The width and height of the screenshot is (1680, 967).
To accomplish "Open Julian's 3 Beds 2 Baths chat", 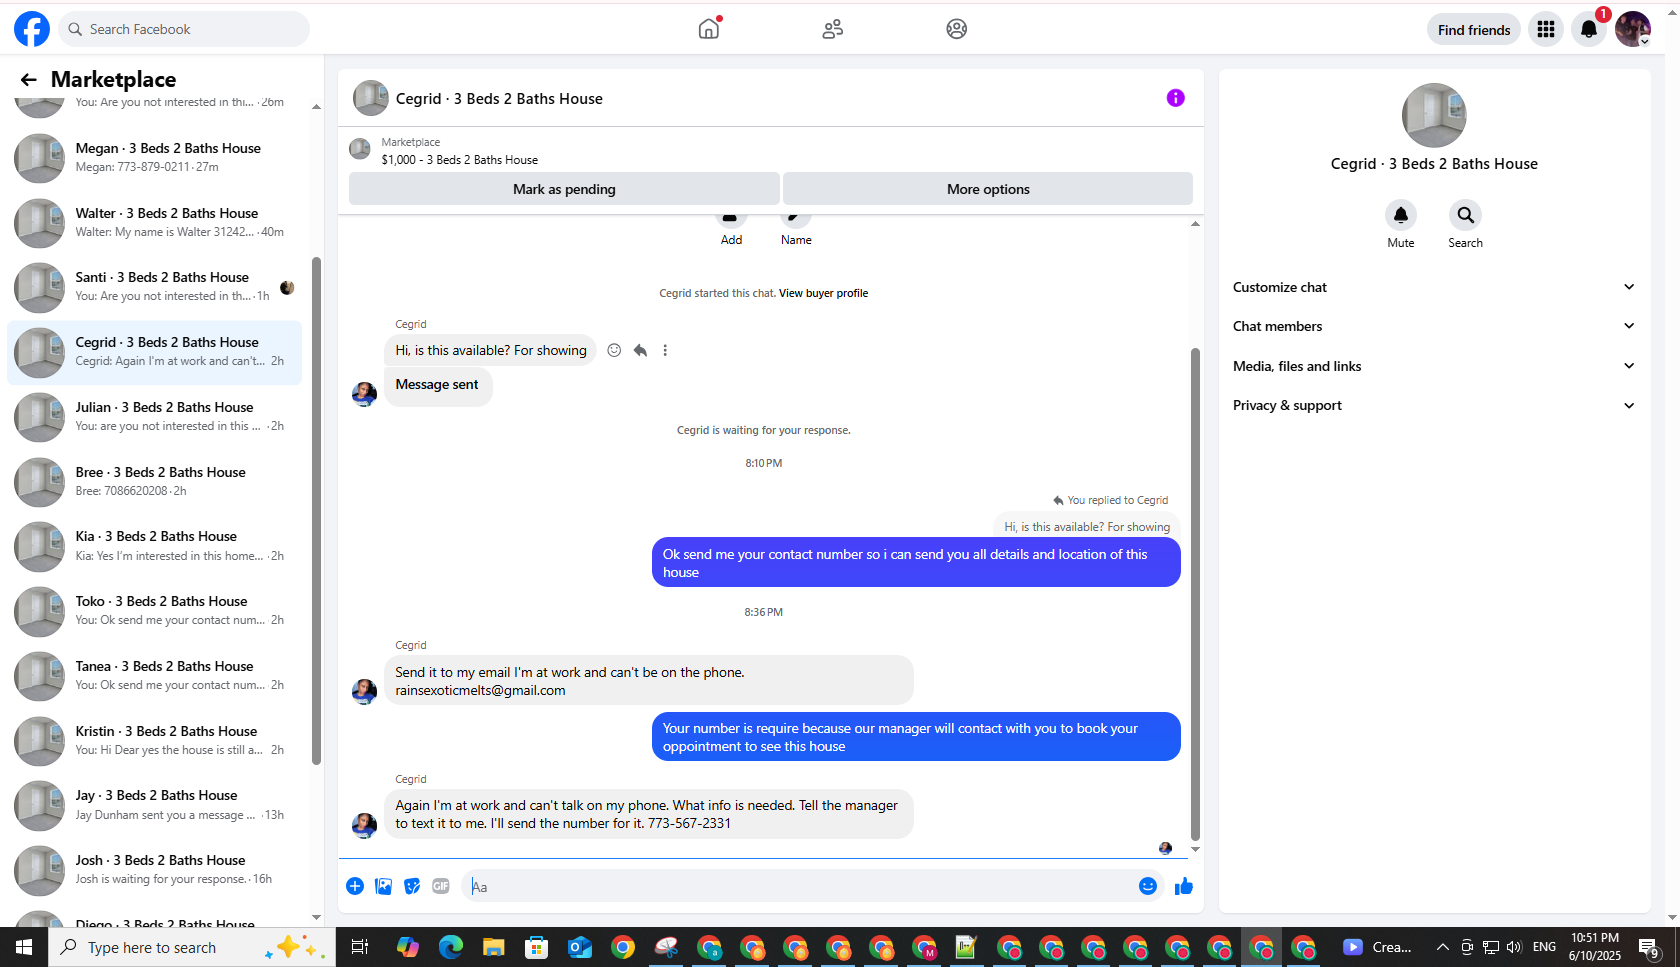I will (x=154, y=417).
